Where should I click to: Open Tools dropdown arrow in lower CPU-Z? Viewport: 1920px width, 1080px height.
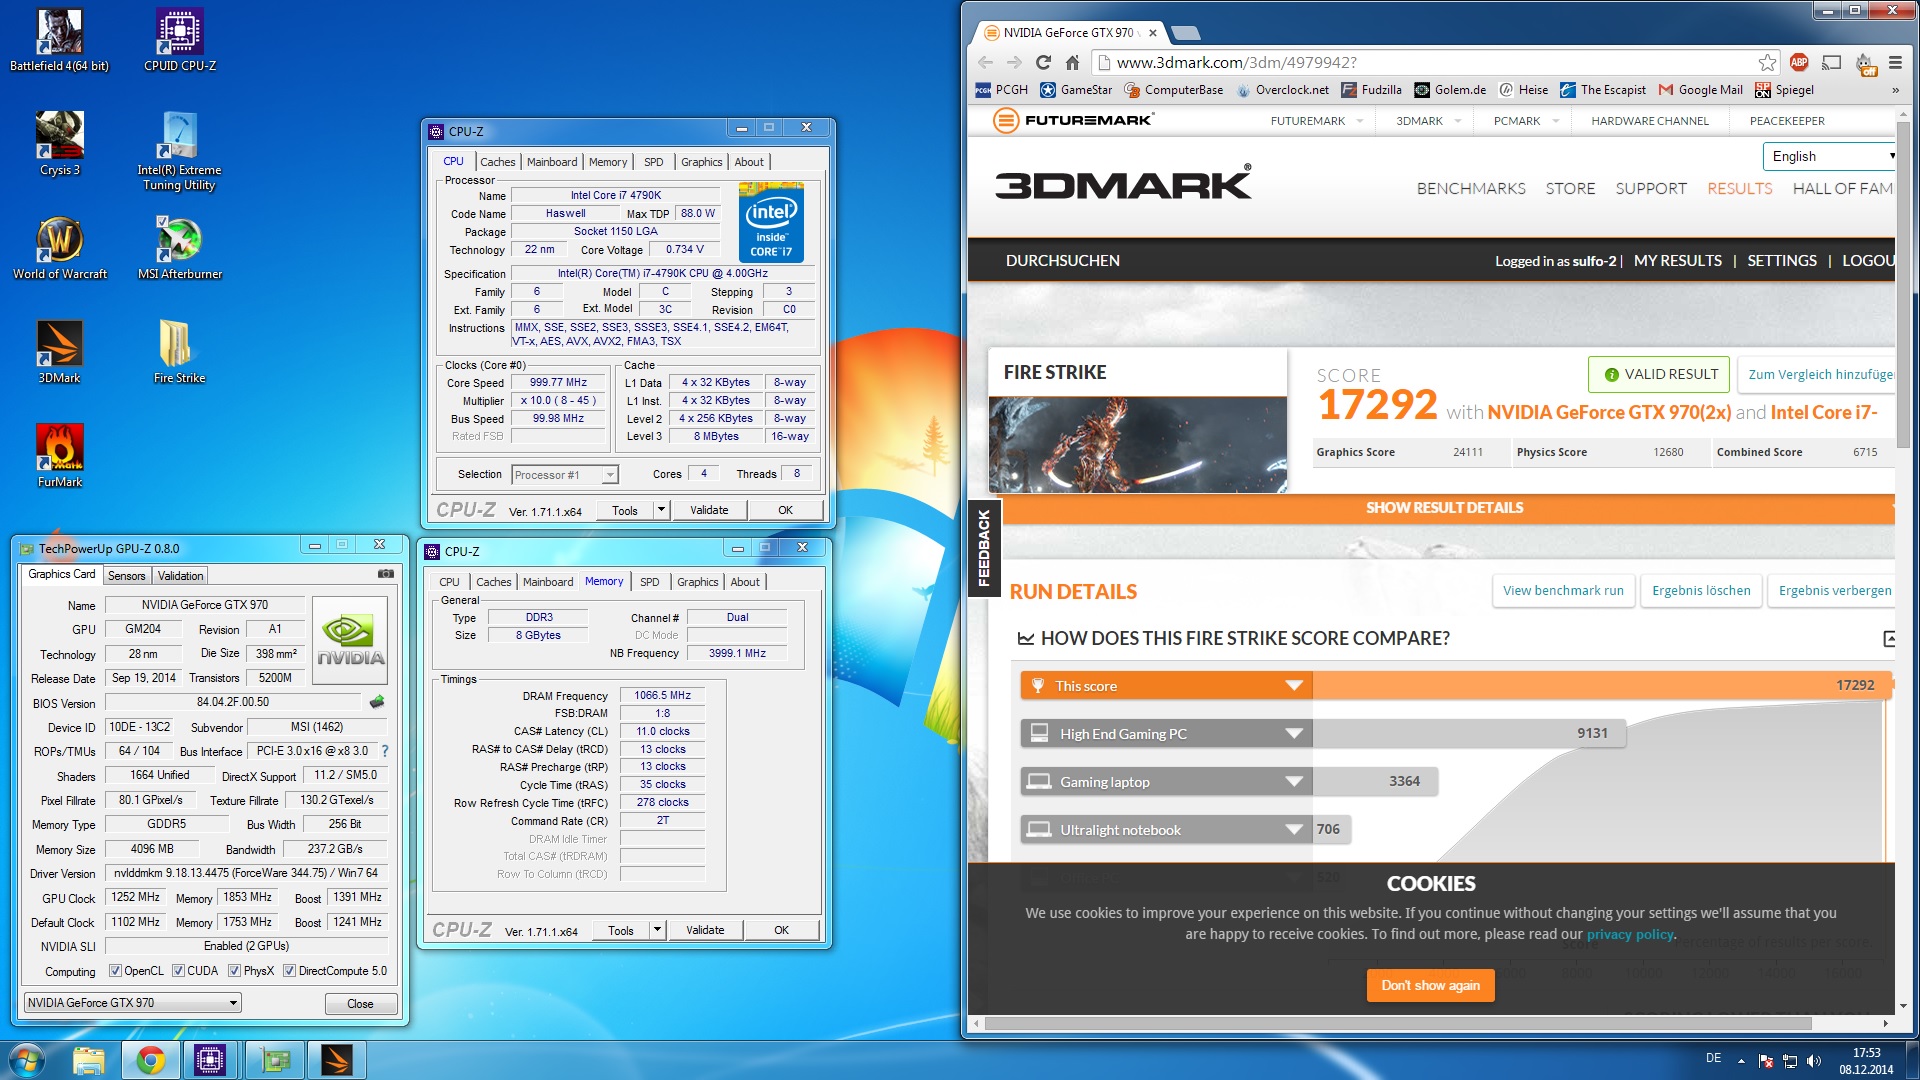click(x=656, y=930)
